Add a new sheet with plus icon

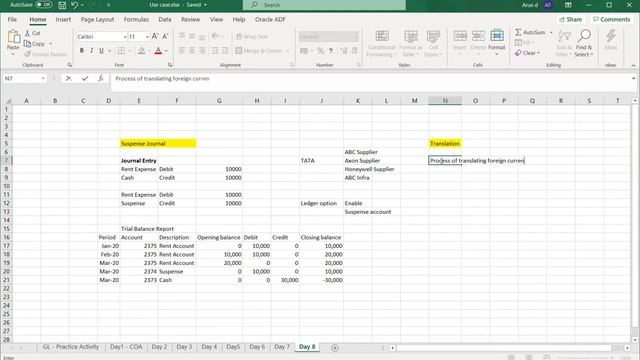[x=335, y=348]
